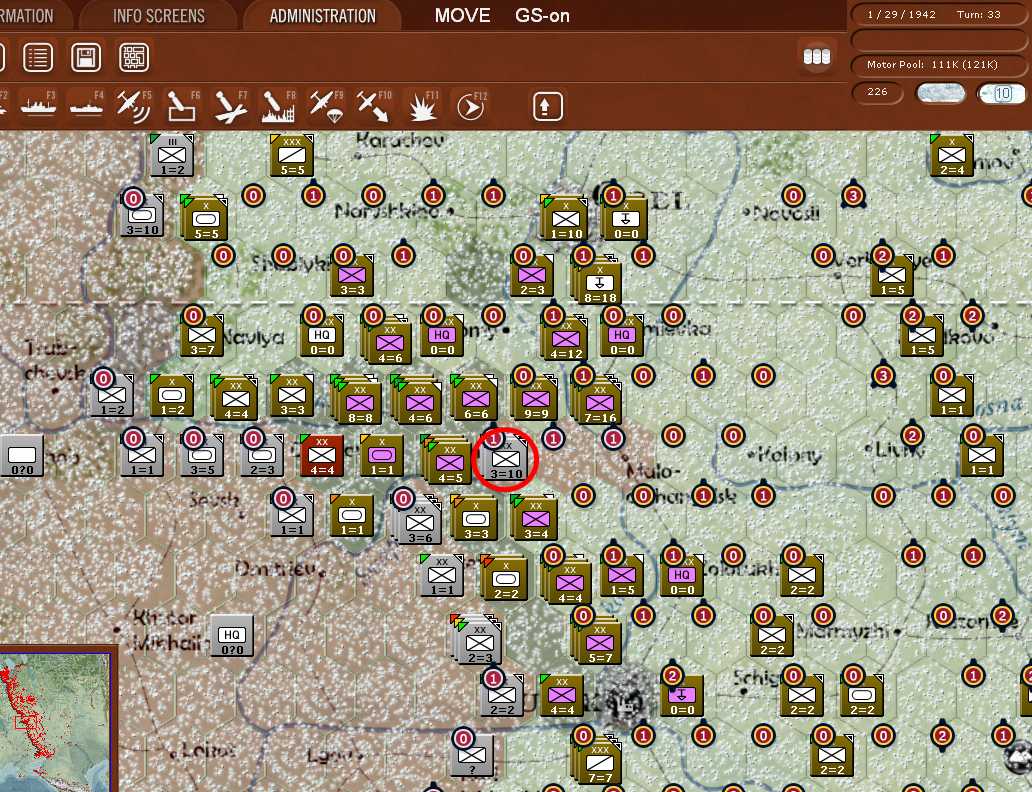The image size is (1032, 792).
Task: Open the ADMINISTRATION tab
Action: tap(322, 16)
